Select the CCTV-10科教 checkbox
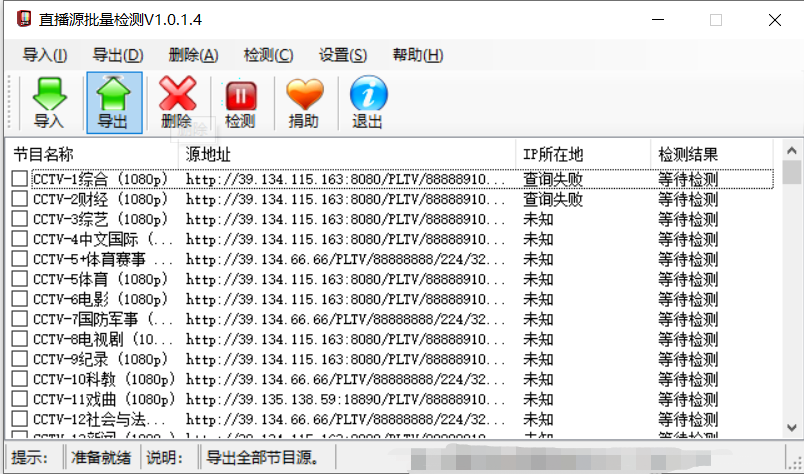 (20, 379)
